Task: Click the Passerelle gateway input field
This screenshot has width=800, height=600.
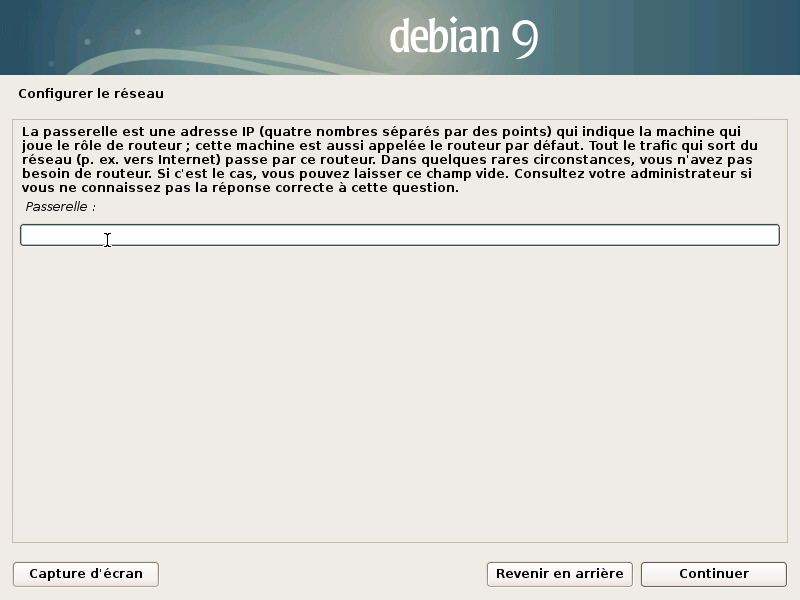Action: pos(400,235)
